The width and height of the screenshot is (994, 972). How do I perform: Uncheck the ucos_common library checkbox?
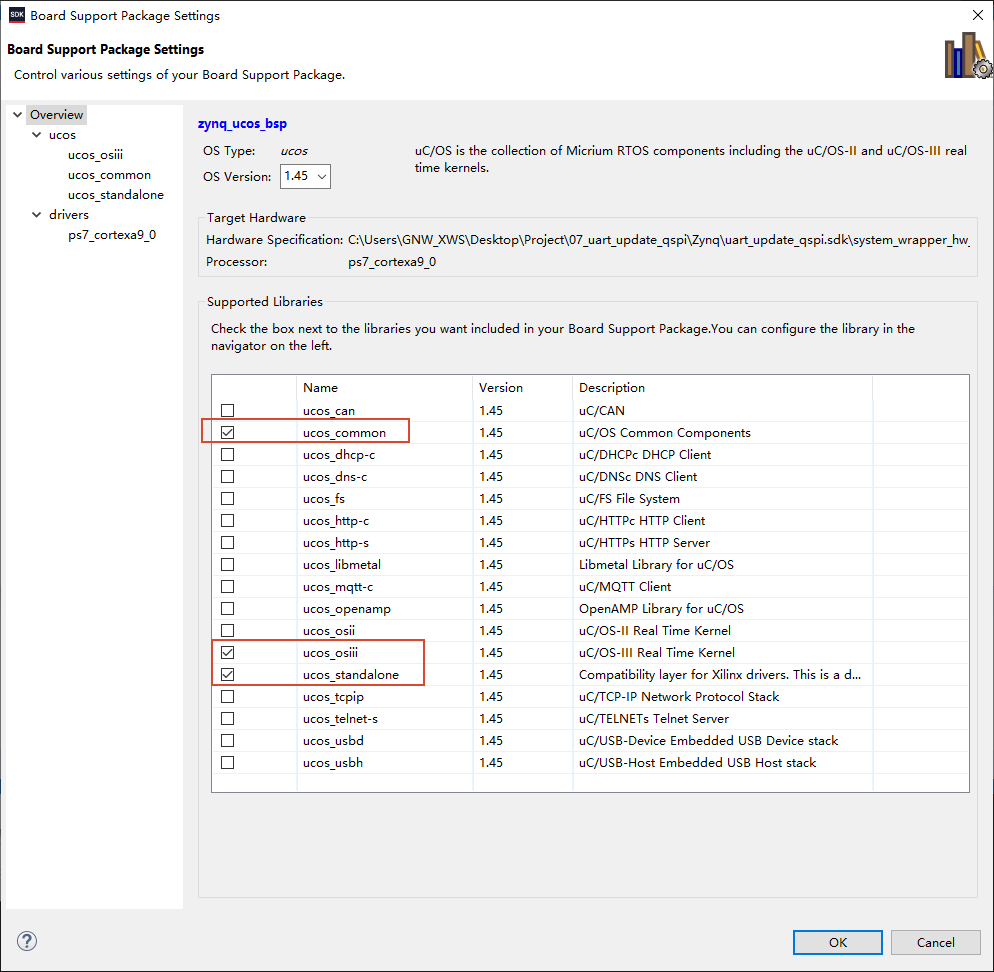(x=228, y=432)
